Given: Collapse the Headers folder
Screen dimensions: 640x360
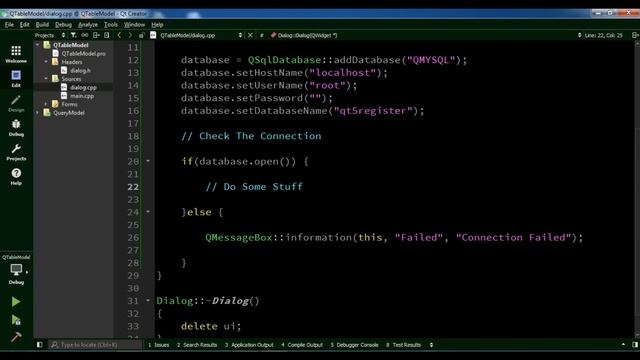Looking at the screenshot, I should pyautogui.click(x=46, y=62).
